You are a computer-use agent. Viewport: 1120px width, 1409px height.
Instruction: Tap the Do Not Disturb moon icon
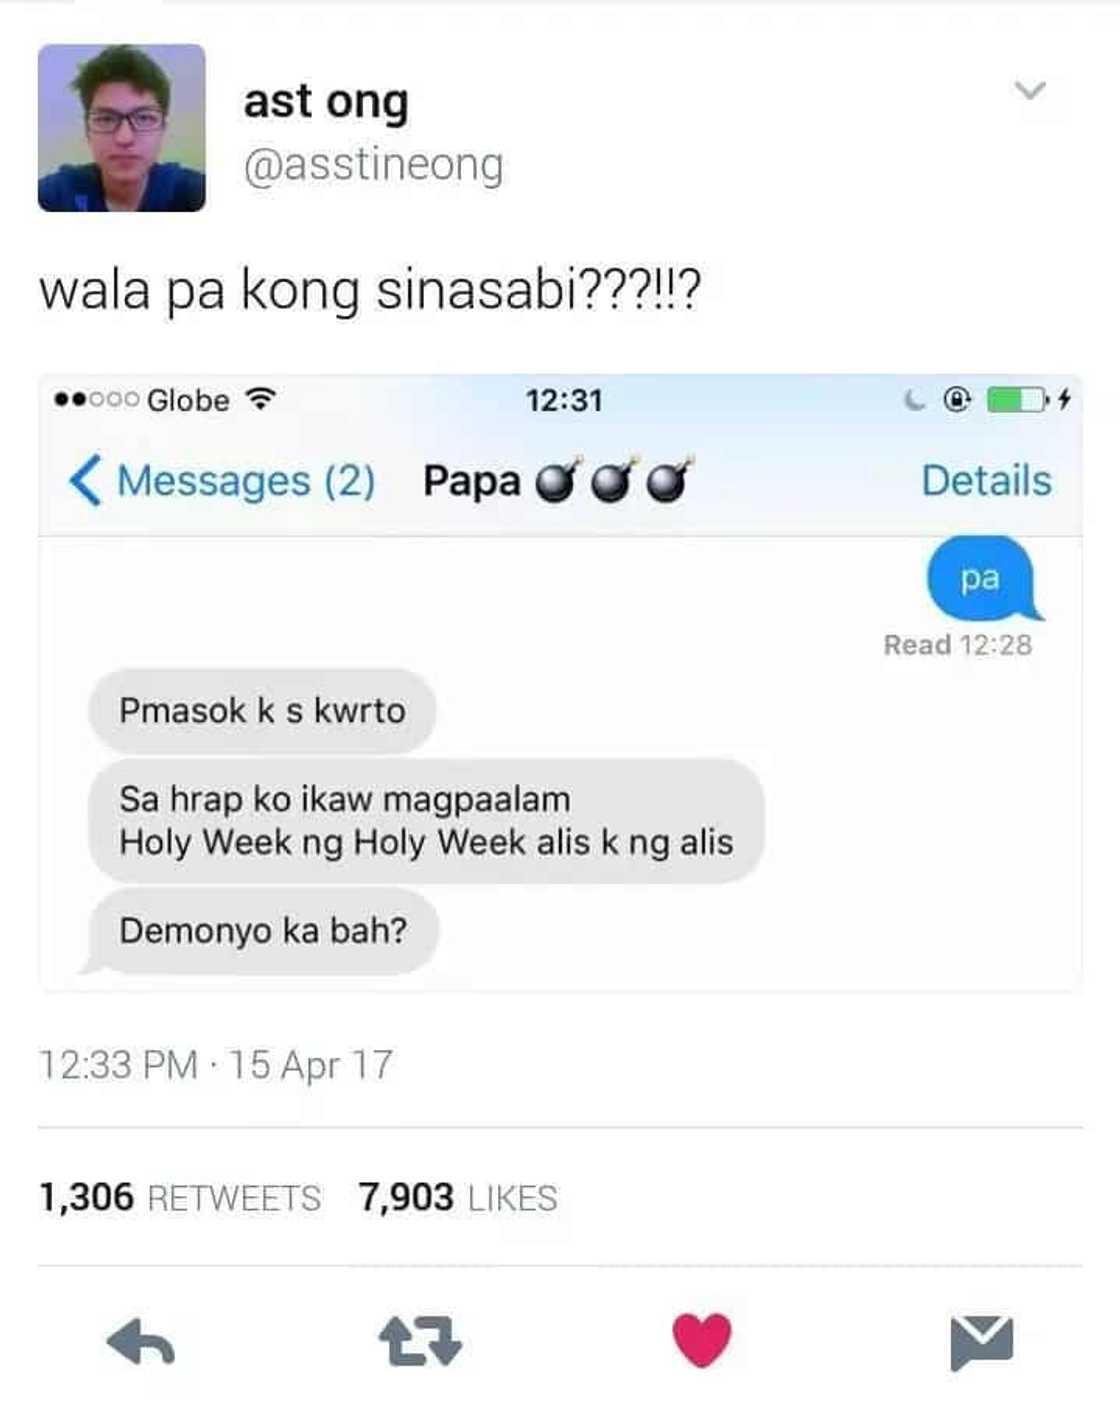tap(914, 401)
